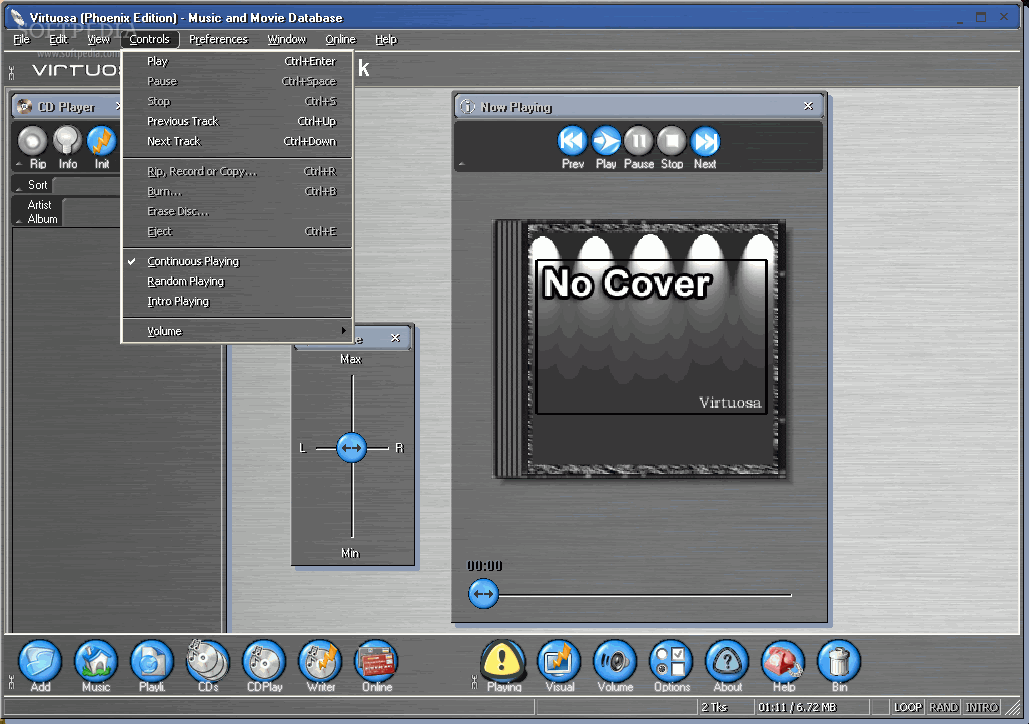
Task: Click the Rip button in CD Player
Action: coord(33,148)
